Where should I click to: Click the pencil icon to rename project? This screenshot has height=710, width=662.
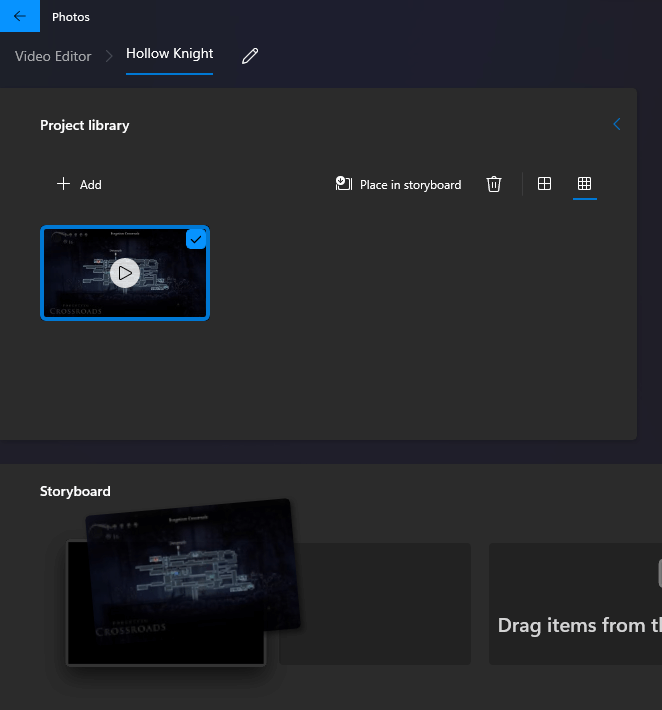point(250,56)
